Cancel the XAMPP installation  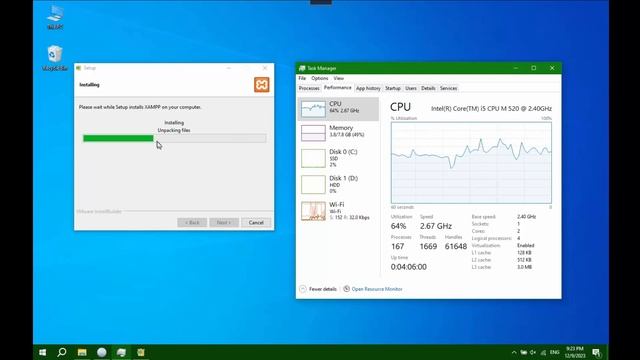click(256, 222)
